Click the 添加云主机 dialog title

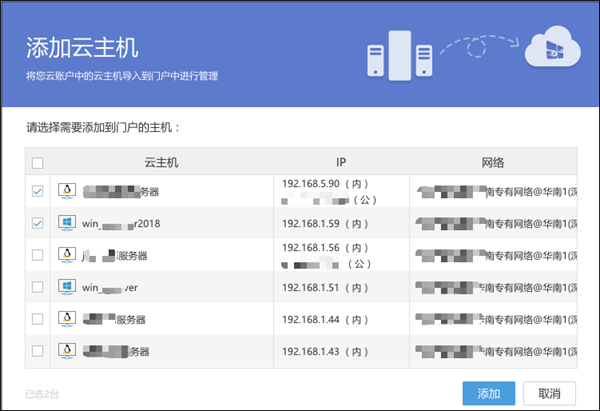(x=82, y=48)
